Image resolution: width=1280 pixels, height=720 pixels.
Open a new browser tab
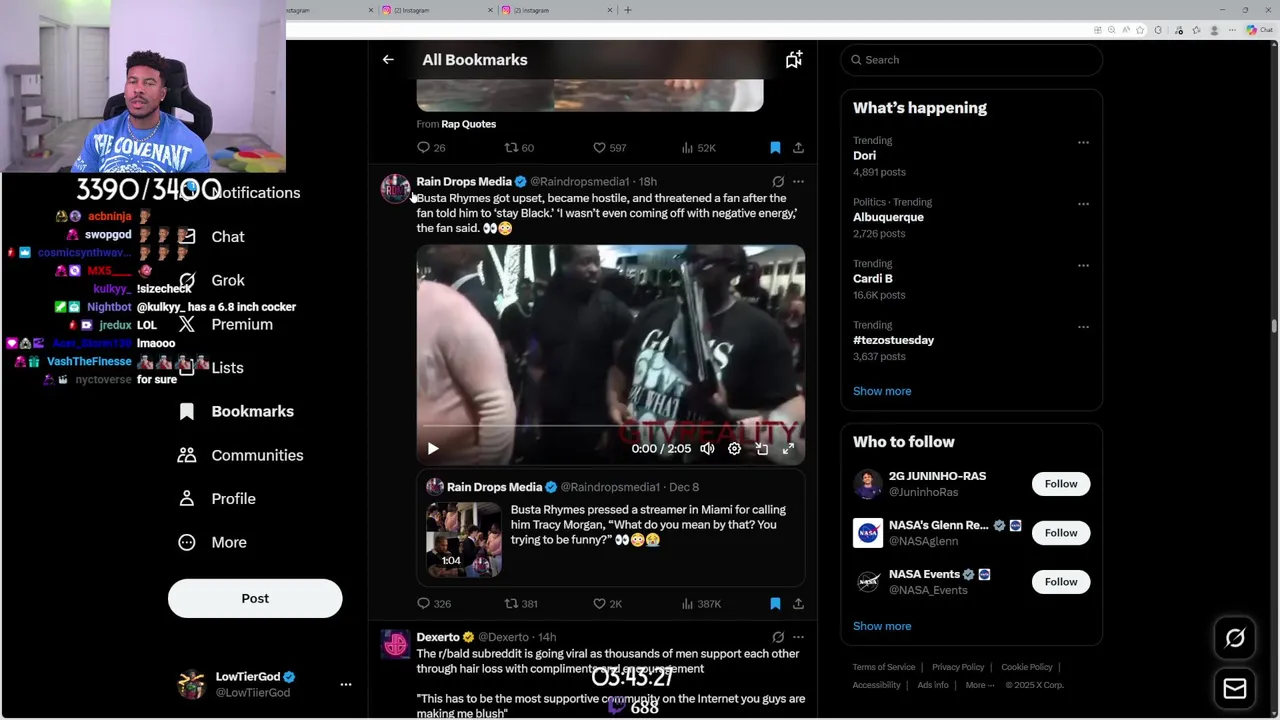(628, 10)
